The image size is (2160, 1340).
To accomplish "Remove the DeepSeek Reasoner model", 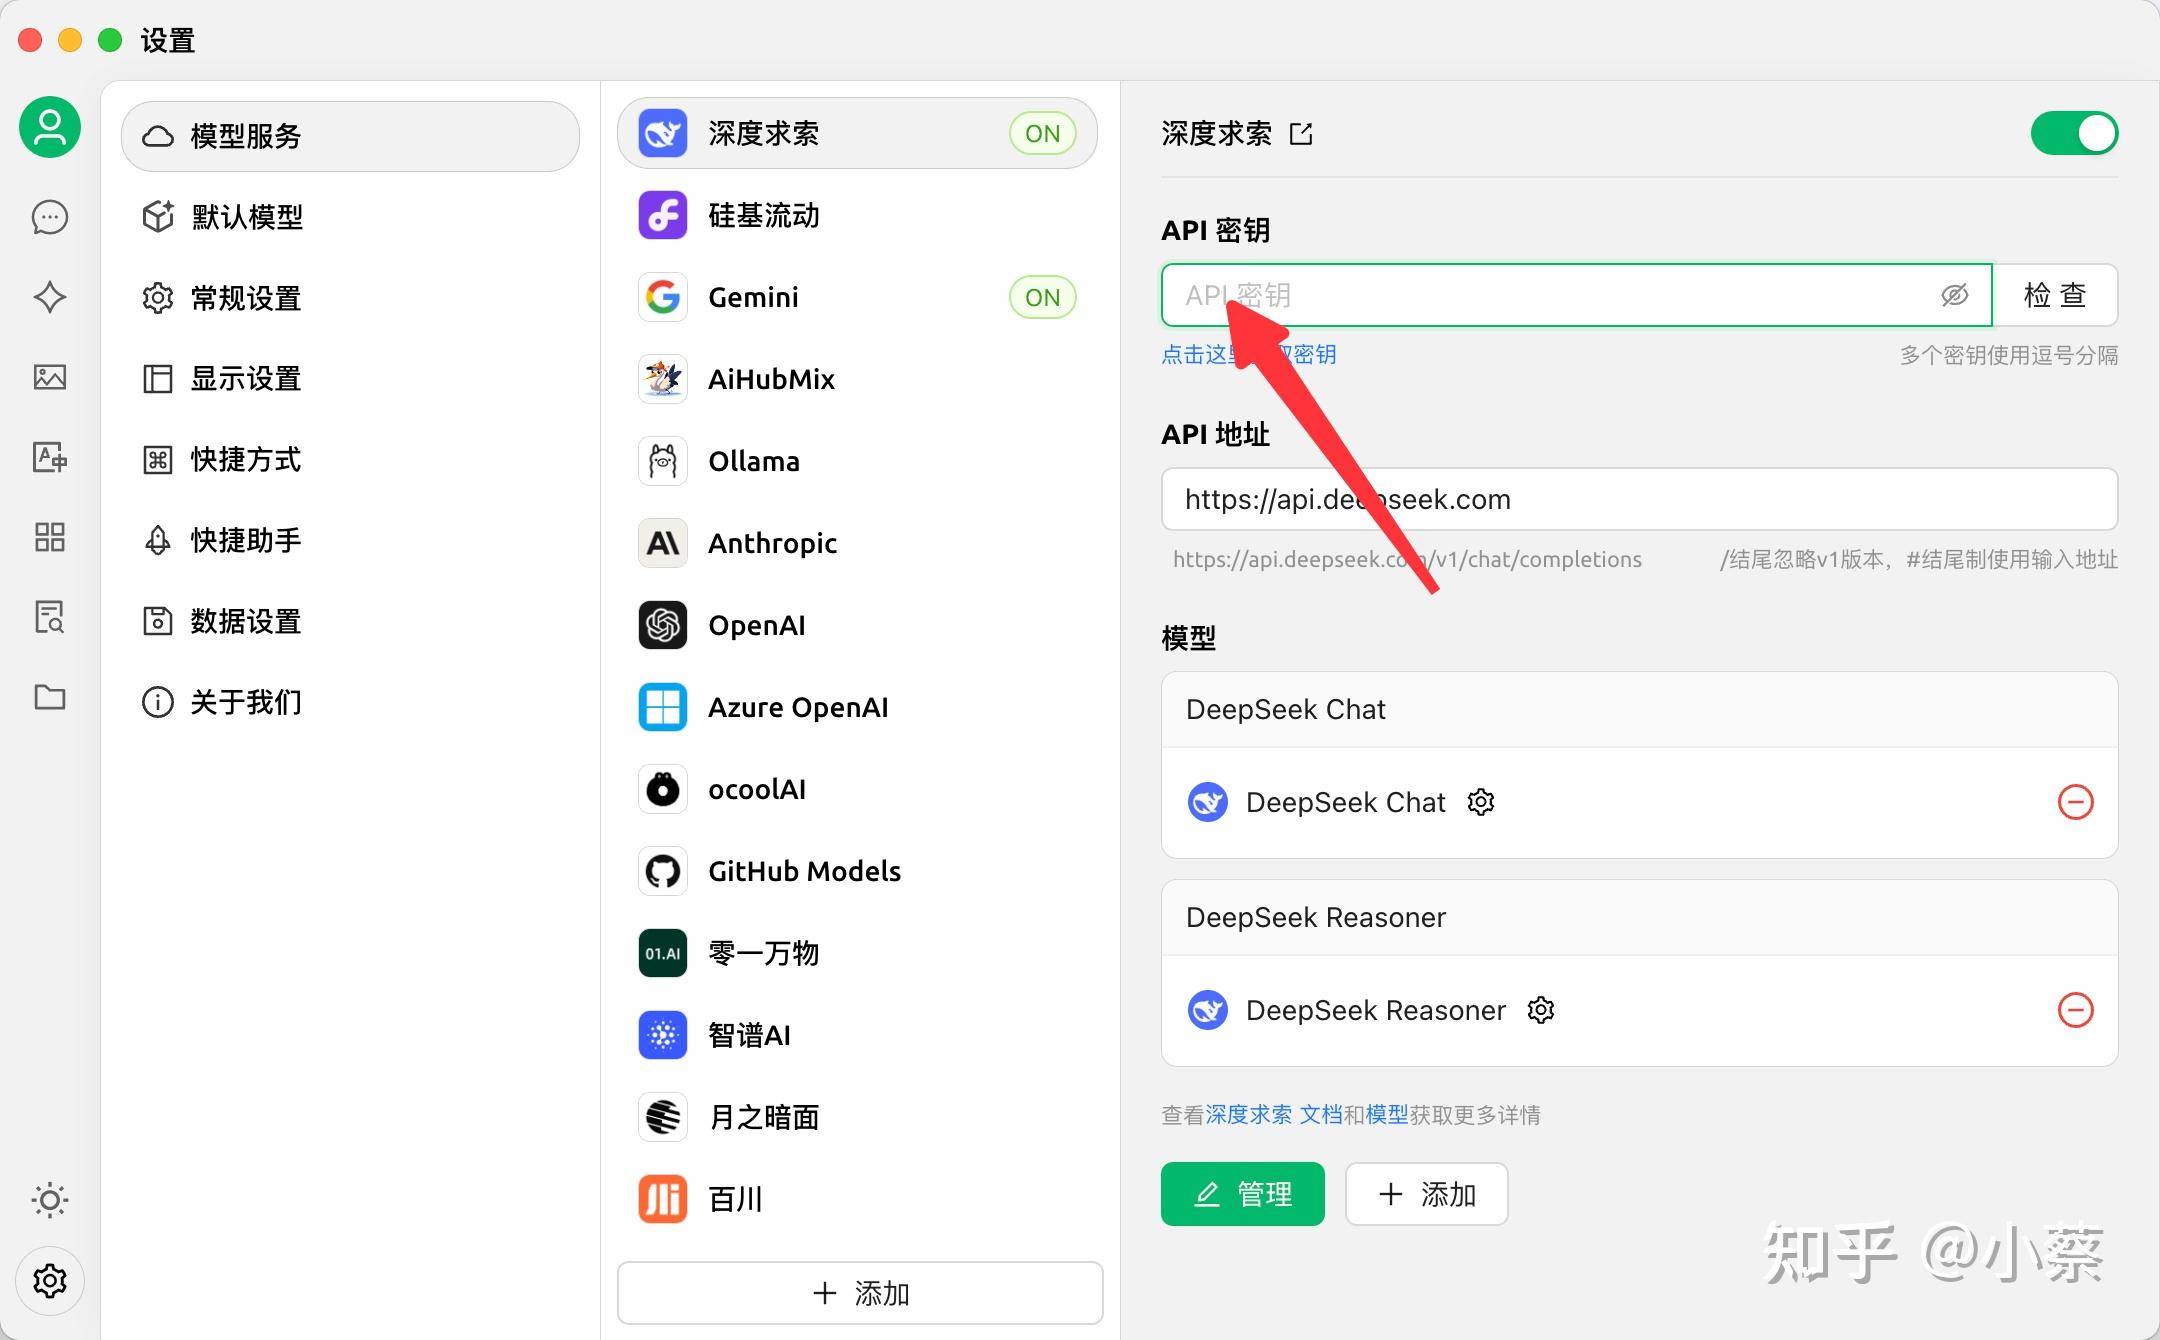I will pos(2076,1010).
